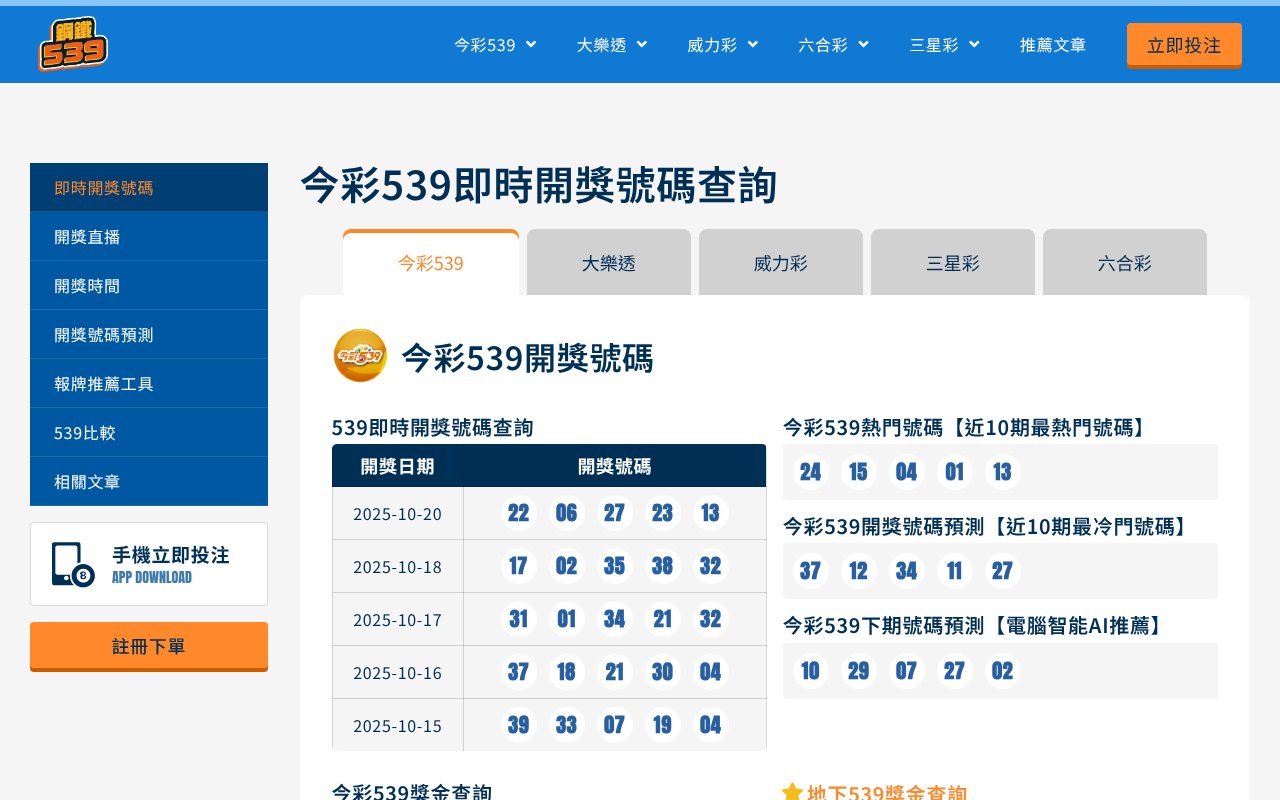Open the 六合彩 dropdown menu

point(833,44)
